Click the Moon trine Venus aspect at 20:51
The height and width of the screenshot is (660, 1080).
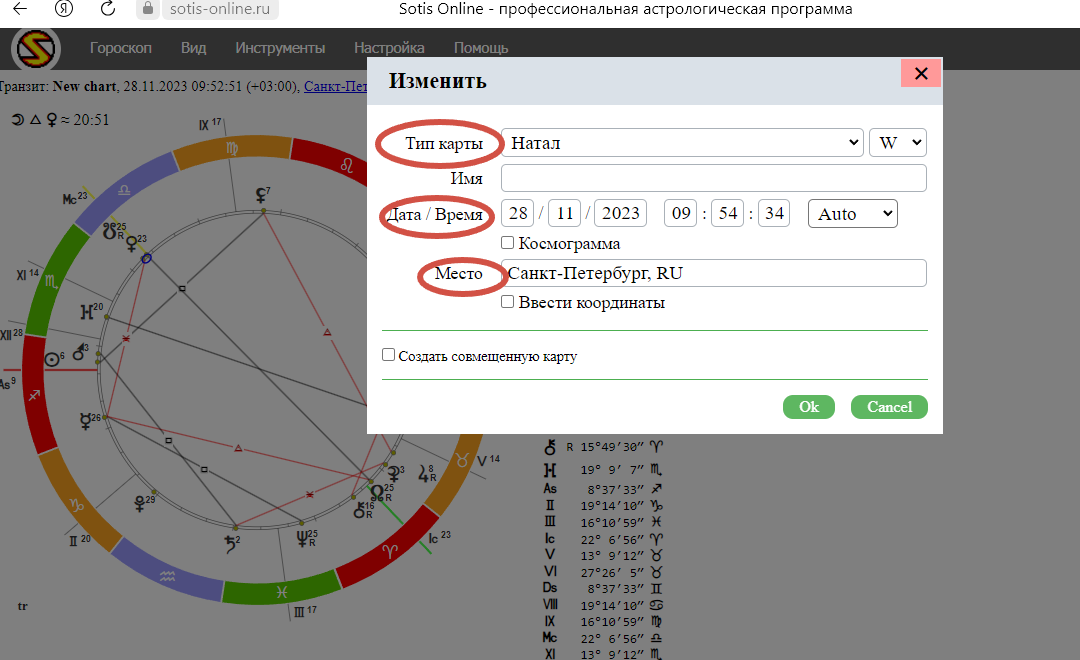click(60, 120)
